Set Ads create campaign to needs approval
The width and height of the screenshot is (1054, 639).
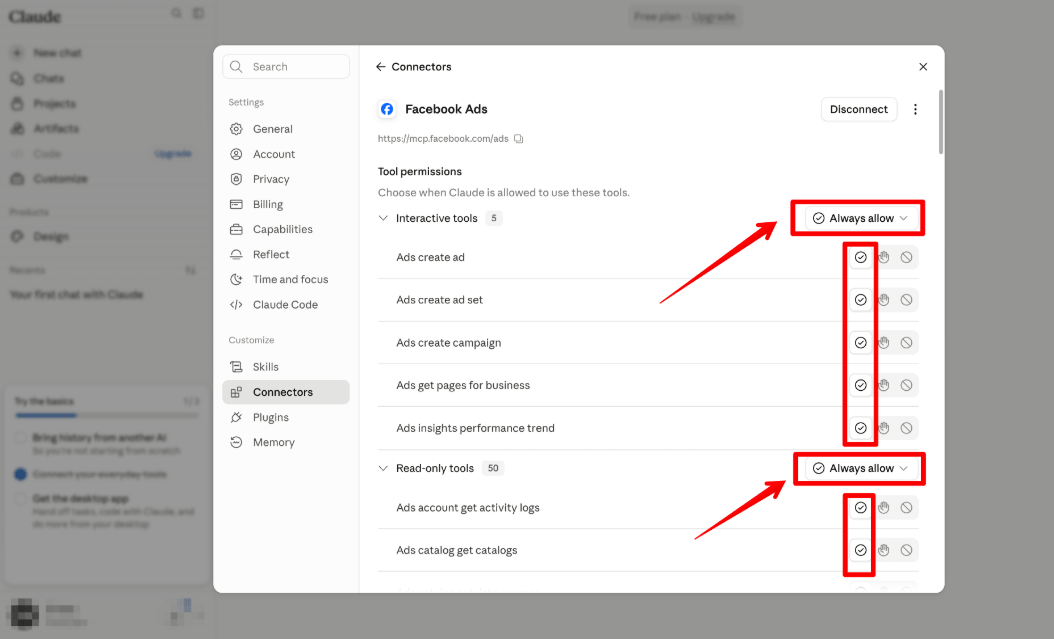pyautogui.click(x=884, y=343)
